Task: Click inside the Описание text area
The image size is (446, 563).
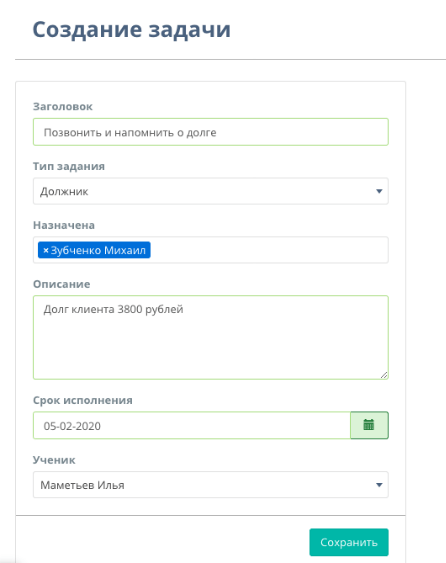Action: tap(211, 338)
